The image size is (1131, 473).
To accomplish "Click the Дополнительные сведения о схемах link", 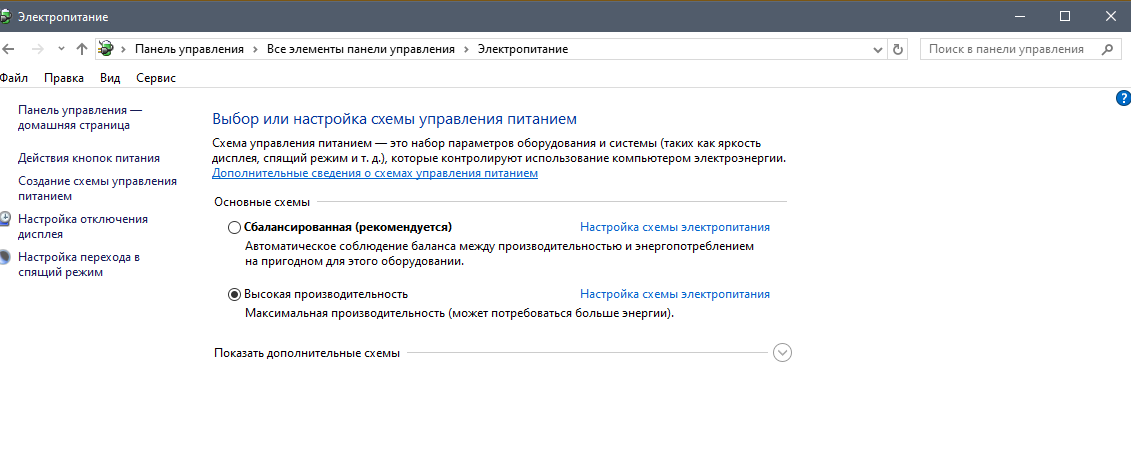I will point(375,173).
